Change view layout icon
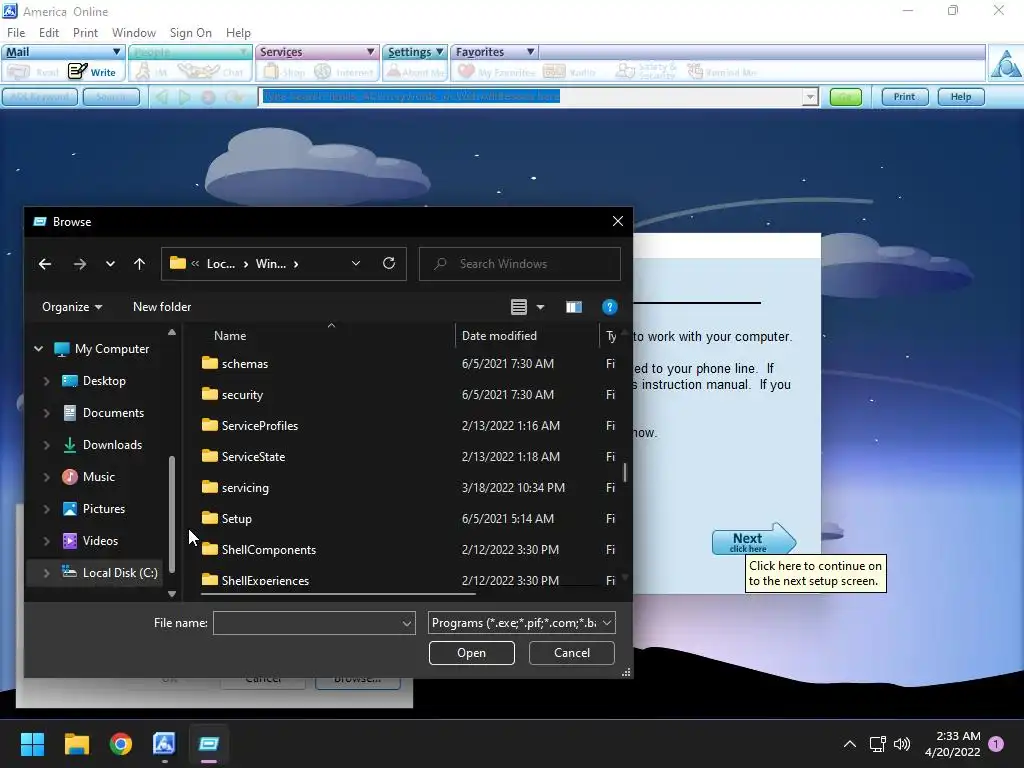This screenshot has width=1024, height=768. click(x=519, y=307)
